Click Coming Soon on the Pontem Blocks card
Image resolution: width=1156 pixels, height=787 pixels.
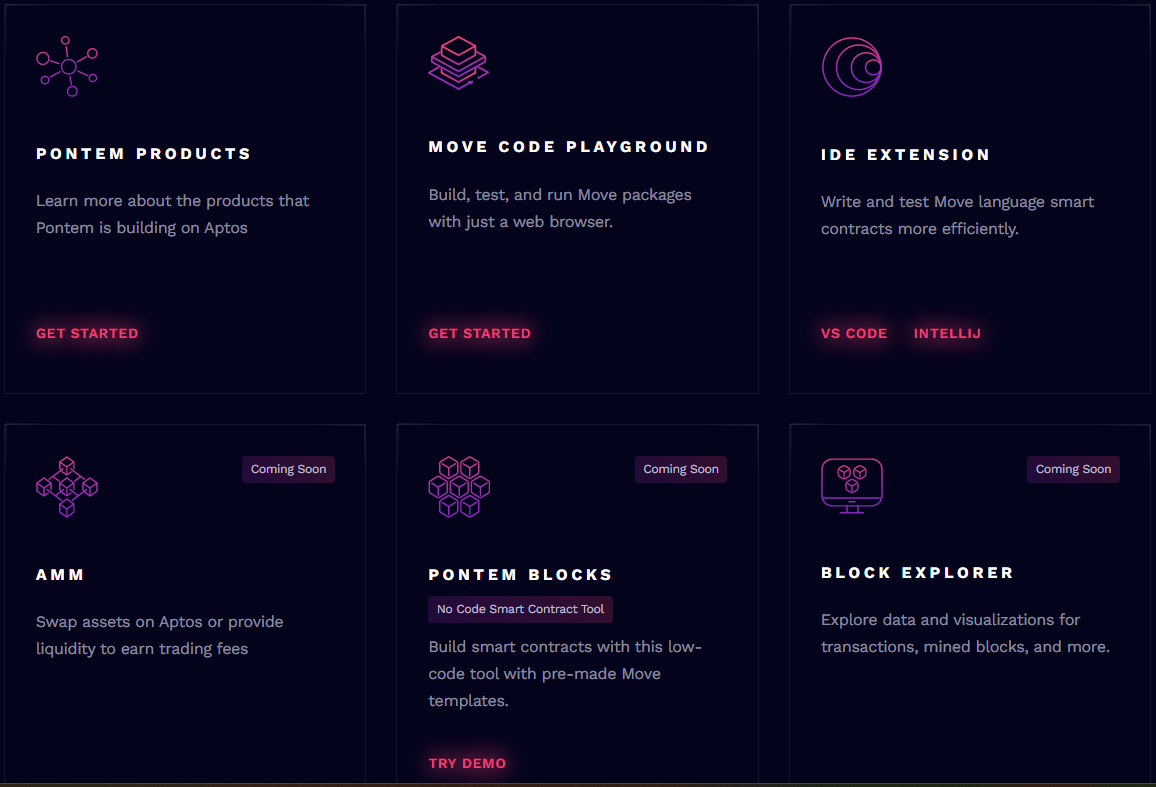[681, 469]
